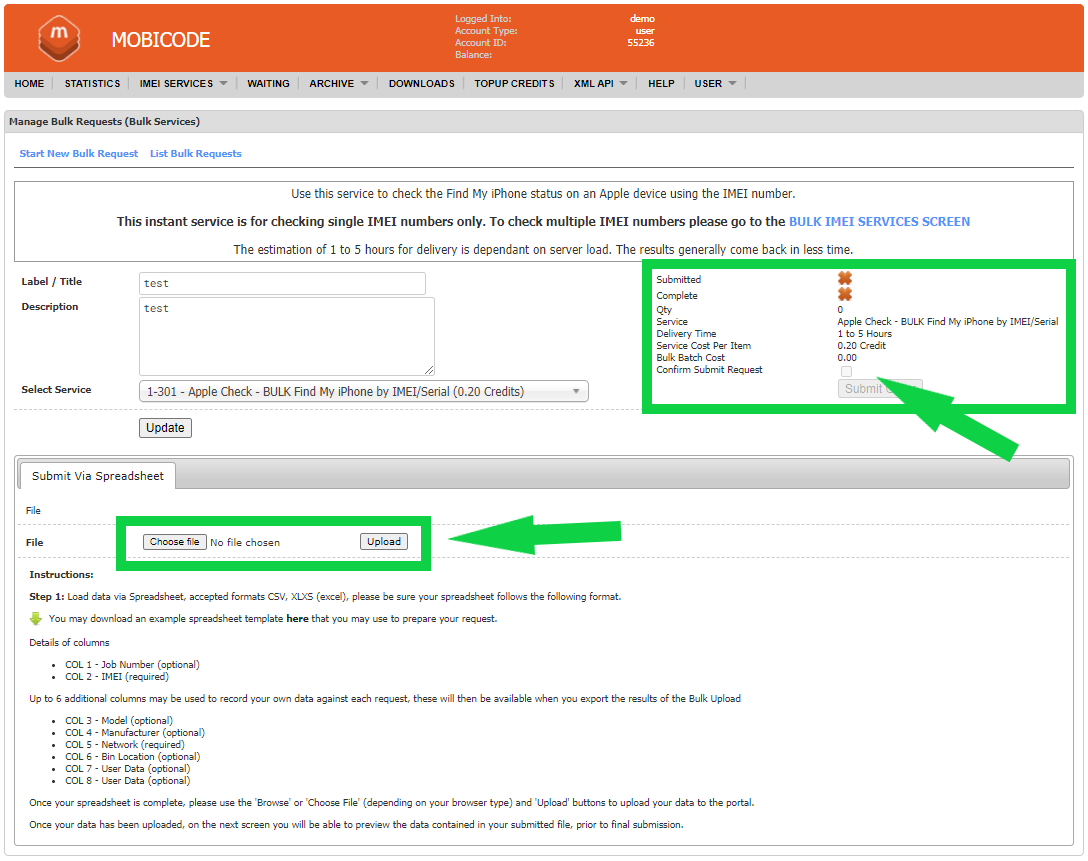
Task: Click the Choose file button
Action: tap(174, 542)
